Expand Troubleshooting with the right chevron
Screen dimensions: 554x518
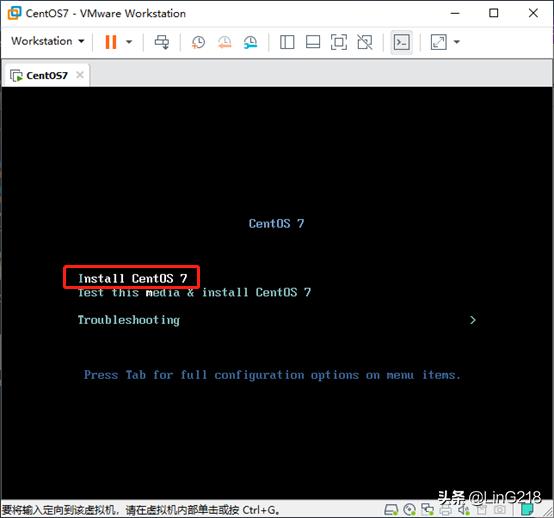coord(473,320)
